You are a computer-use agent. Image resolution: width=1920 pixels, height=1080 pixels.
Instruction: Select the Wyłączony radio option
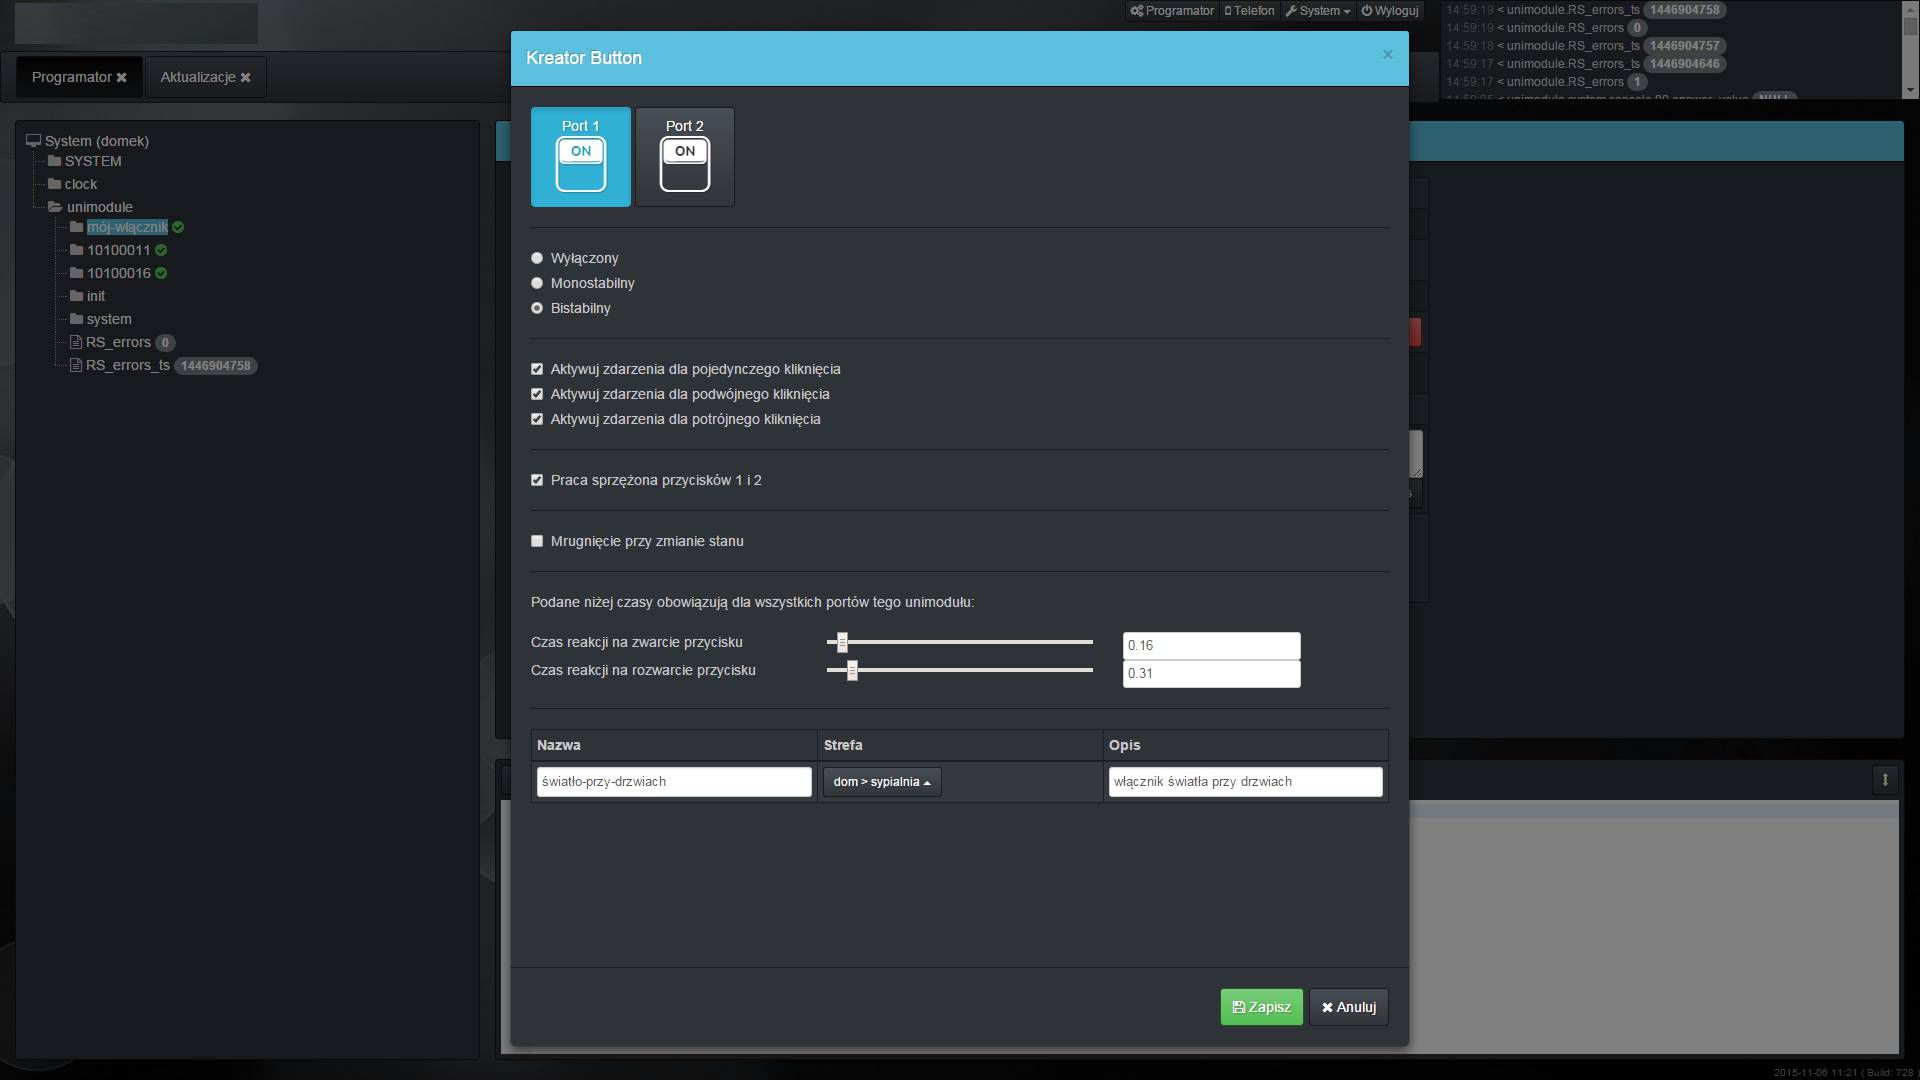pyautogui.click(x=537, y=258)
